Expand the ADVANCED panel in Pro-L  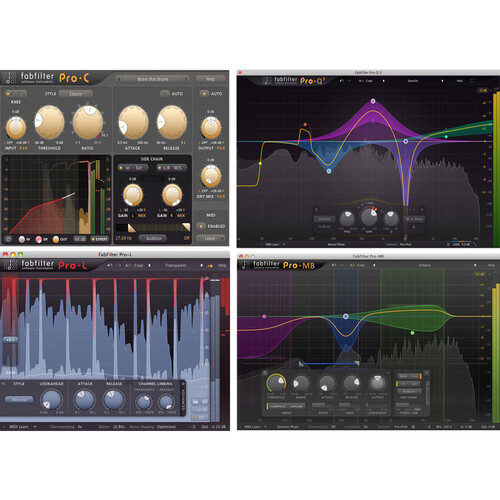click(x=183, y=398)
